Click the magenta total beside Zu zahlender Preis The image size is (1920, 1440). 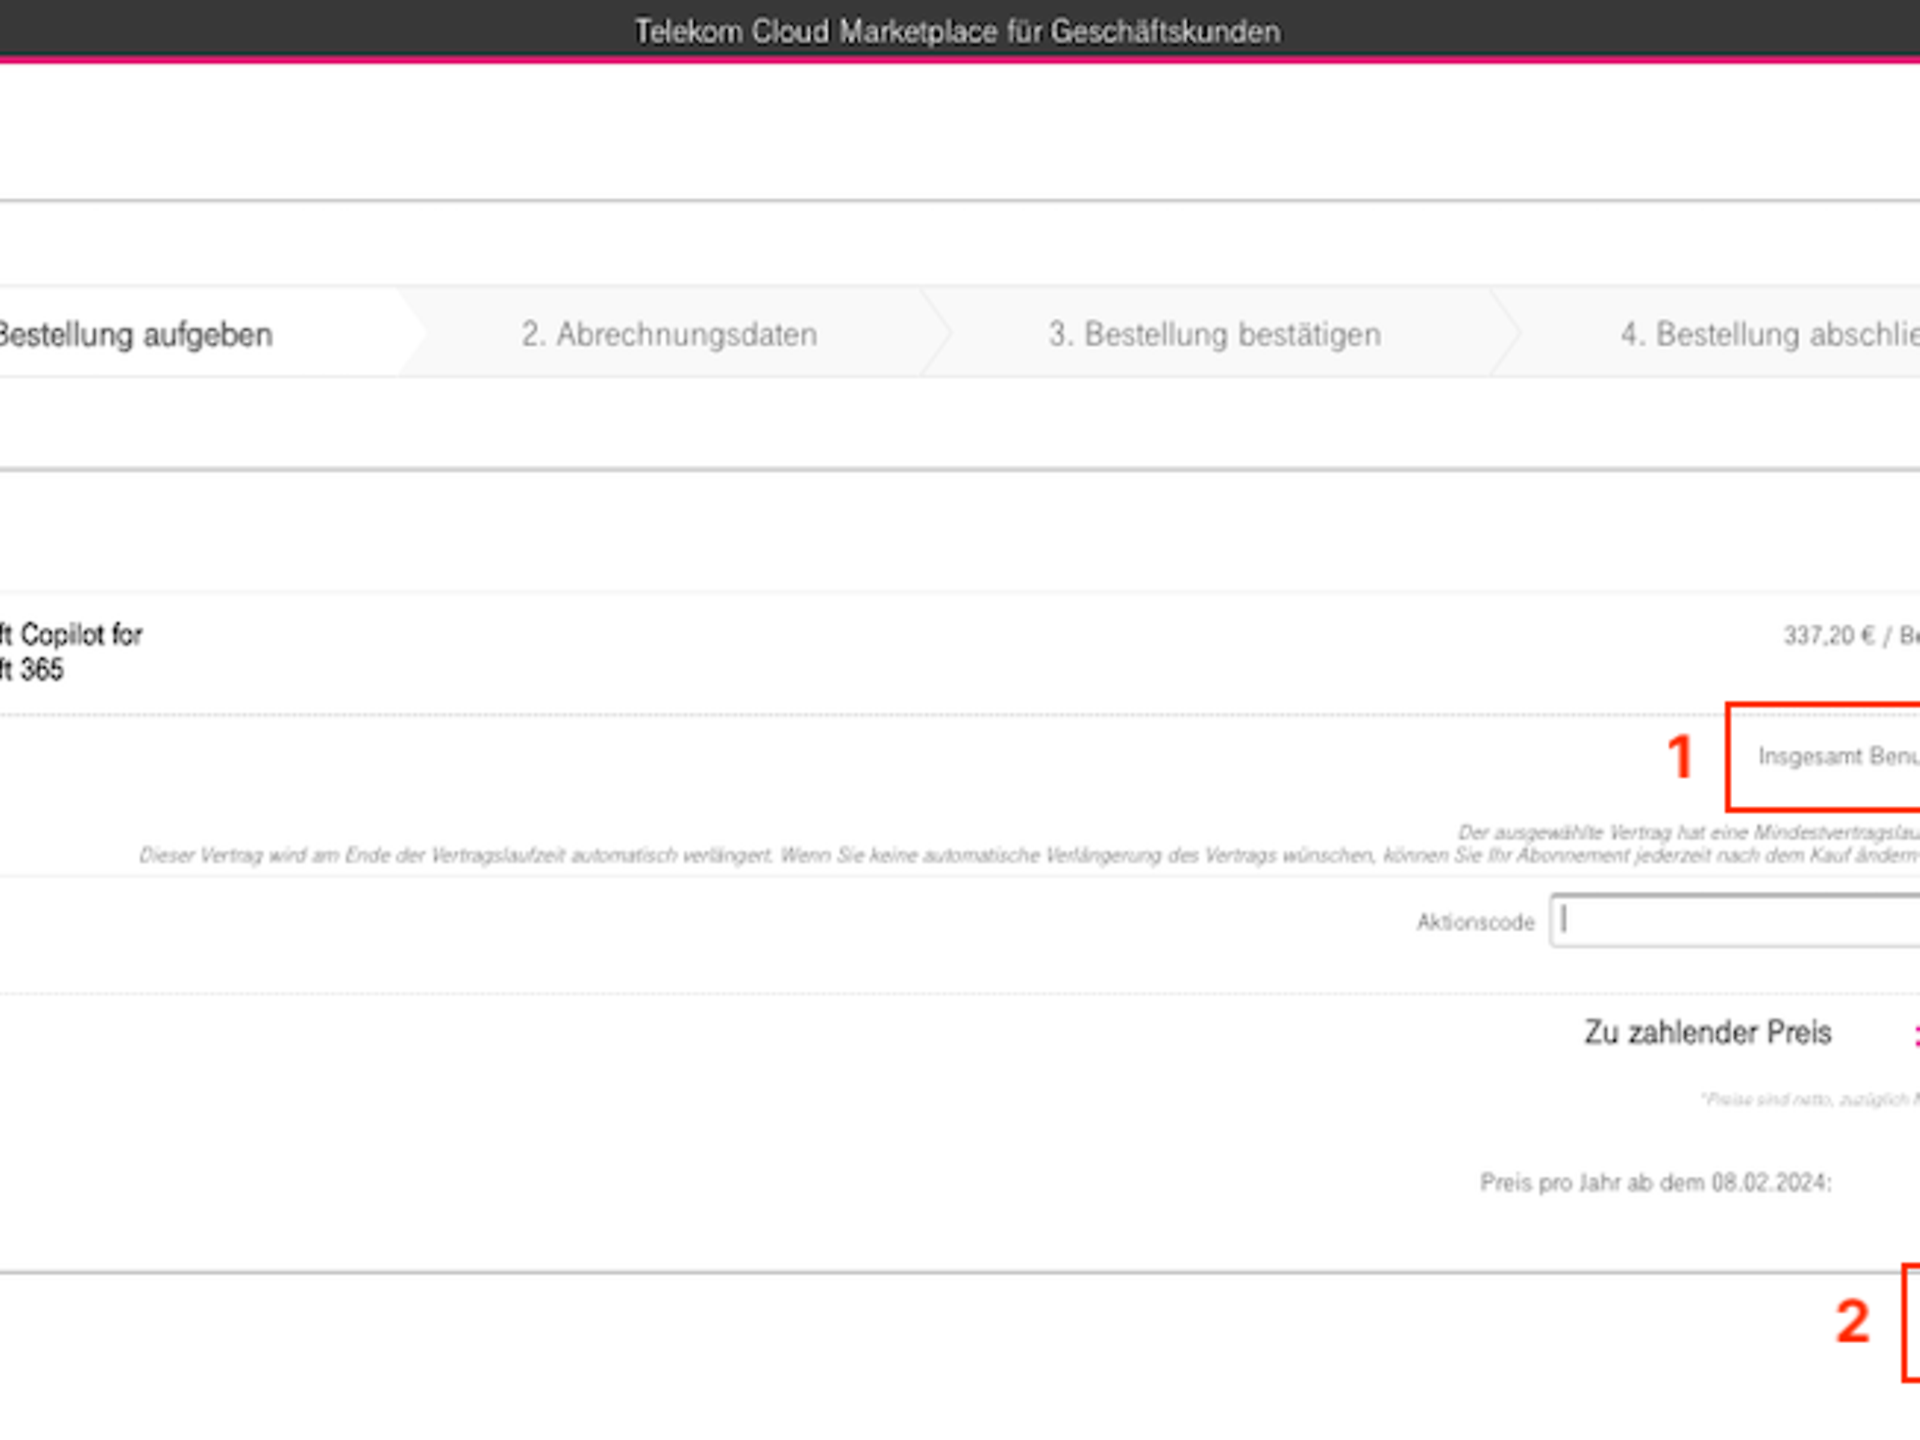click(1915, 1034)
